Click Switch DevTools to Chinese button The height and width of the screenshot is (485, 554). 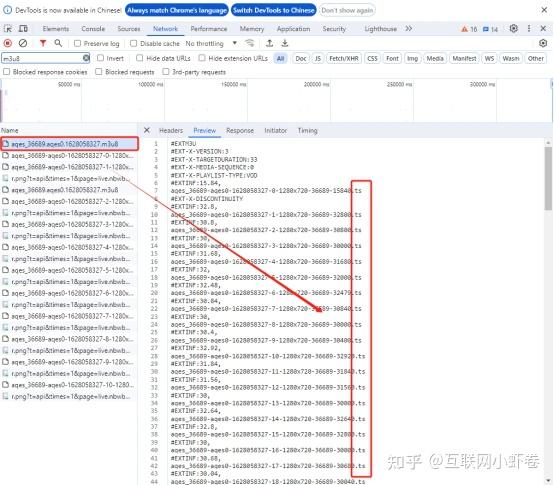(274, 10)
